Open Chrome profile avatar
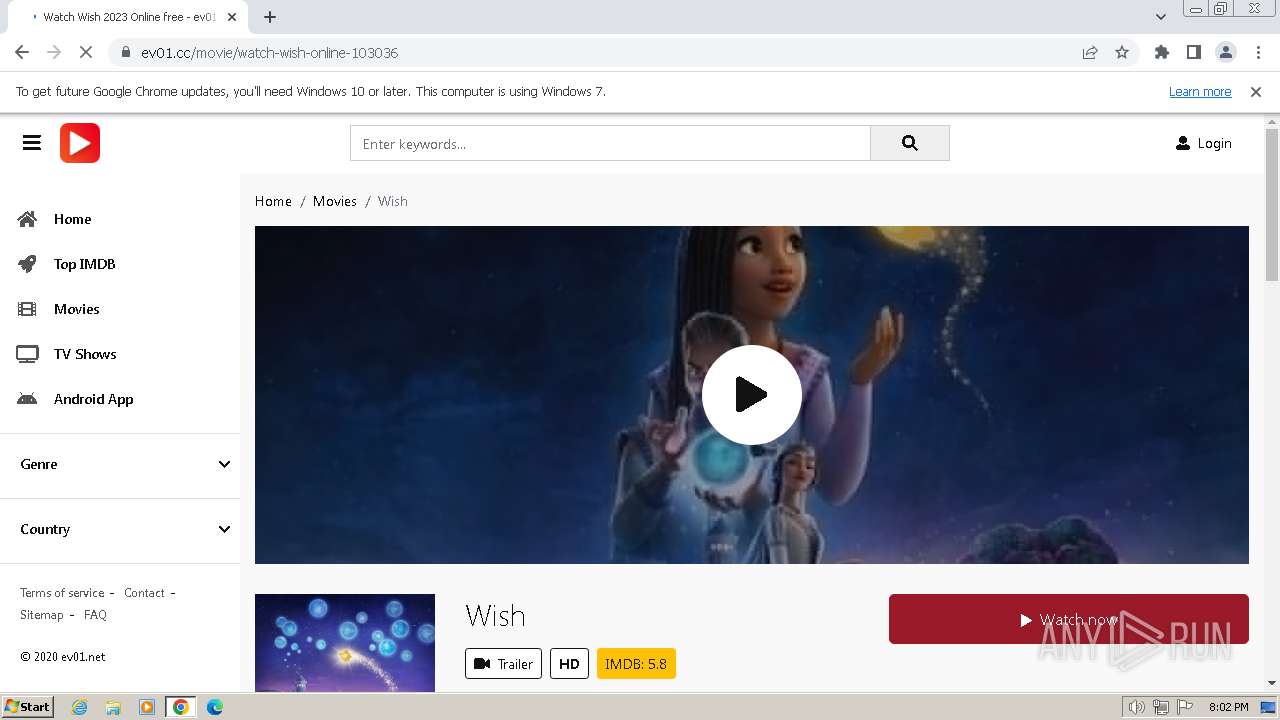This screenshot has width=1280, height=720. pyautogui.click(x=1226, y=53)
